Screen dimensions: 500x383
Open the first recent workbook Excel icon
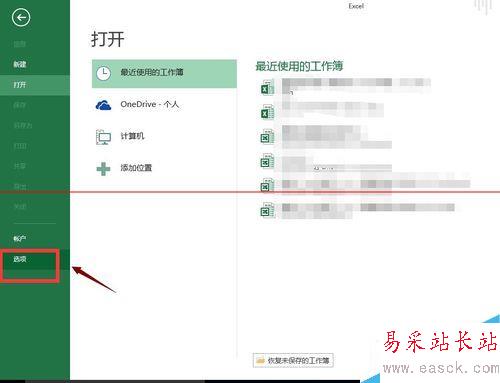(267, 88)
